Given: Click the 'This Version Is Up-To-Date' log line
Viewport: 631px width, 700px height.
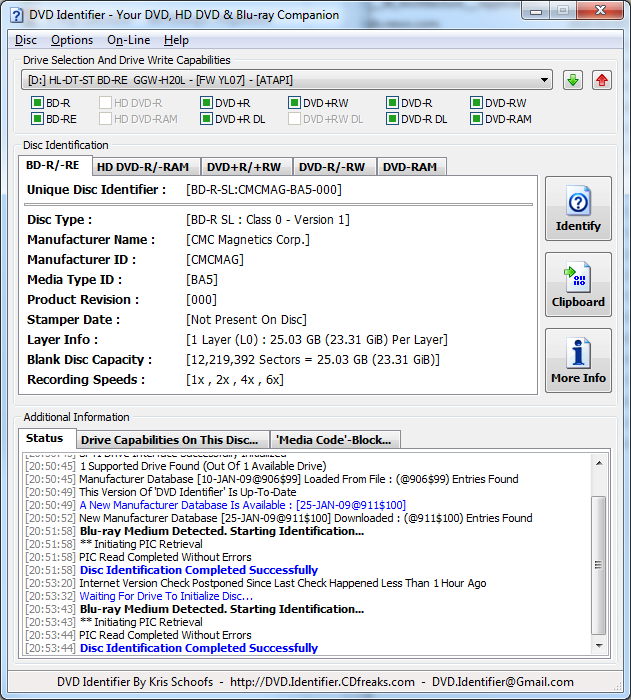Looking at the screenshot, I should (188, 492).
